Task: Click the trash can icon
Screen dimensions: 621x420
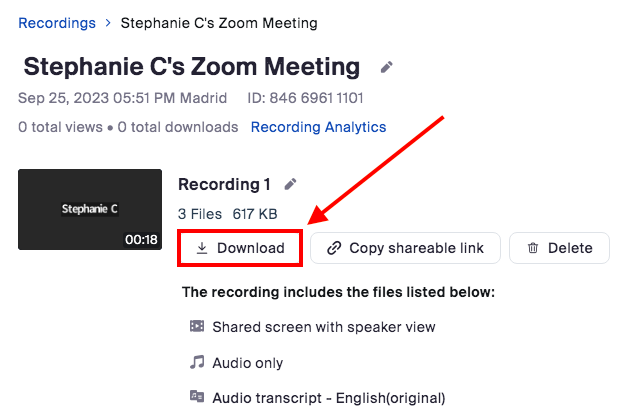Action: (533, 248)
